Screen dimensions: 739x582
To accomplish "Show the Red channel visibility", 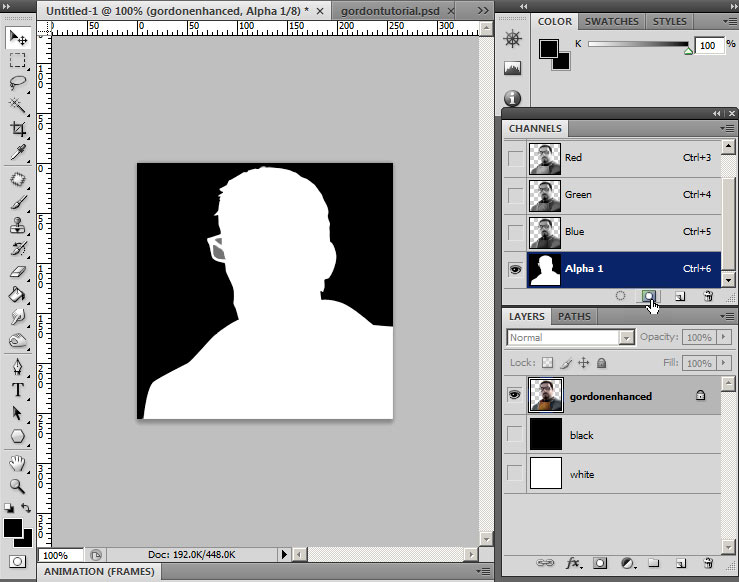I will 515,158.
